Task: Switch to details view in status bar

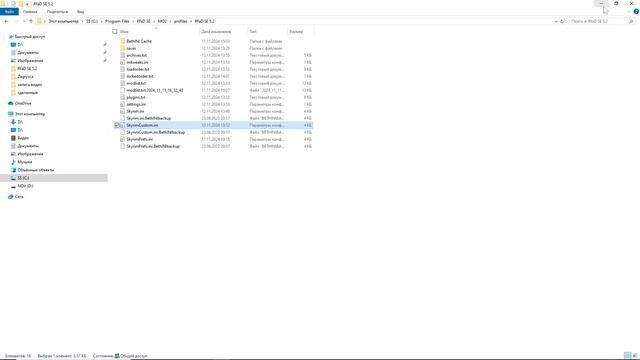Action: 627,356
